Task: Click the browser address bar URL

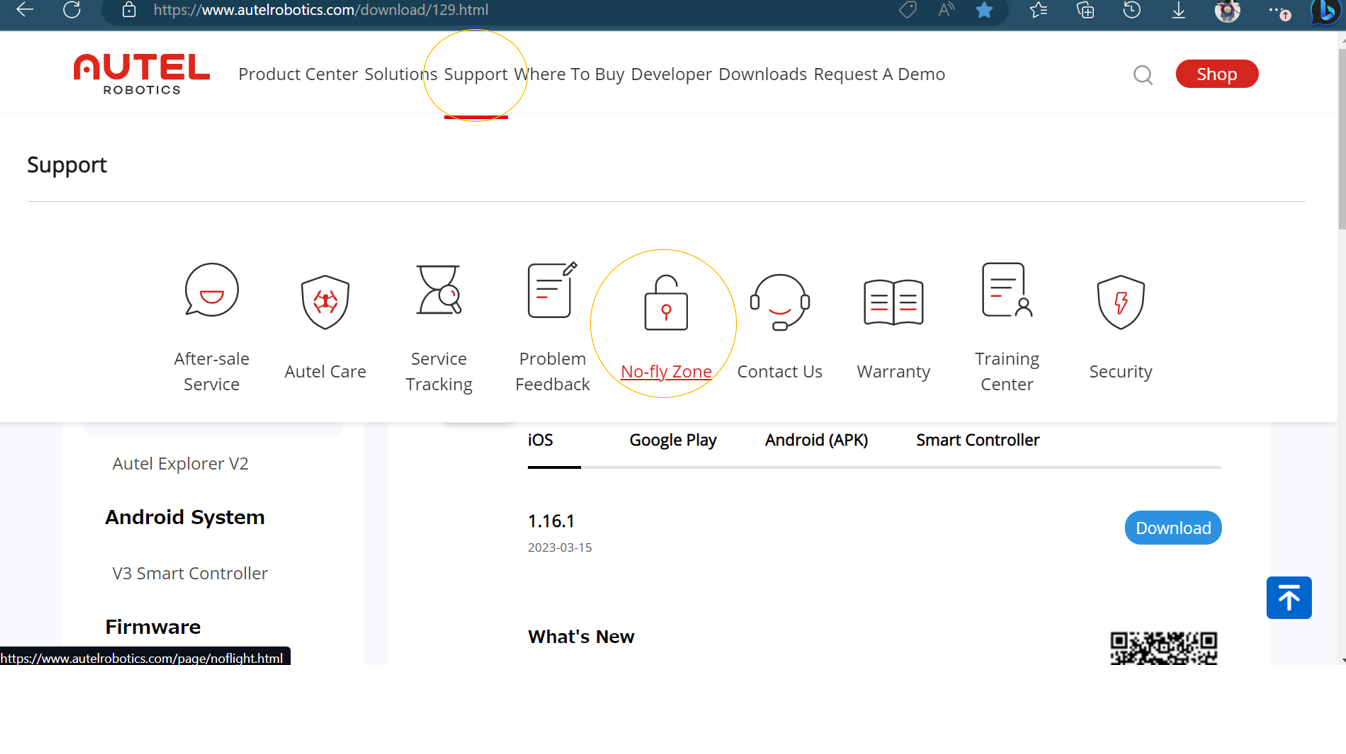Action: (321, 10)
